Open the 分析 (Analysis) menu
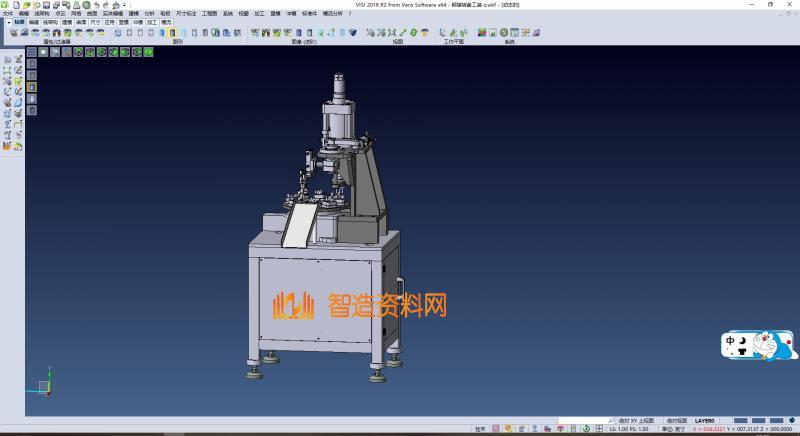Viewport: 800px width, 436px height. pos(149,13)
